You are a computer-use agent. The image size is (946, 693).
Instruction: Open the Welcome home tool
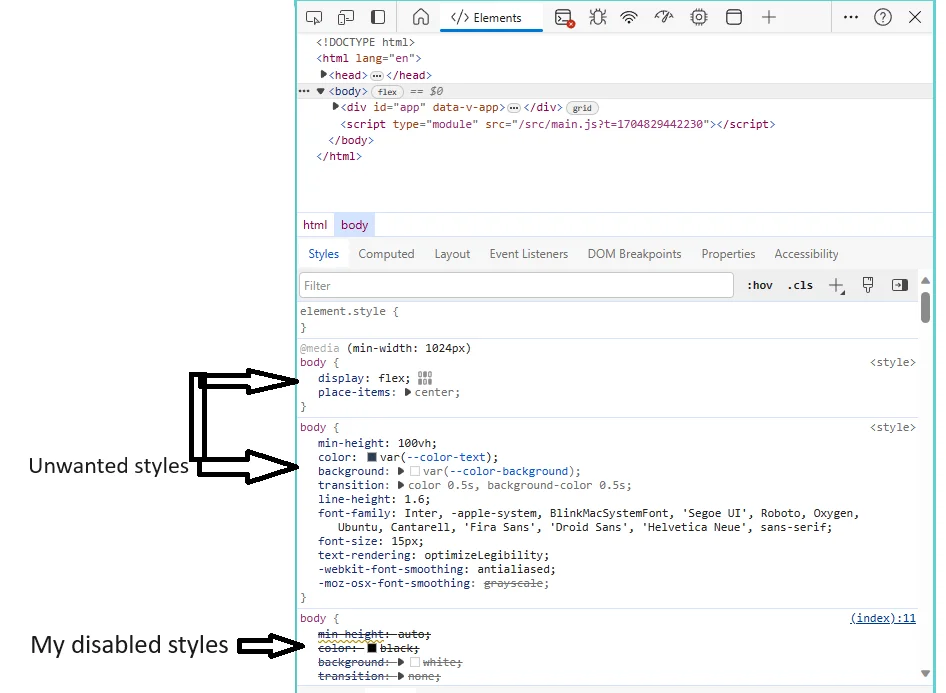421,17
